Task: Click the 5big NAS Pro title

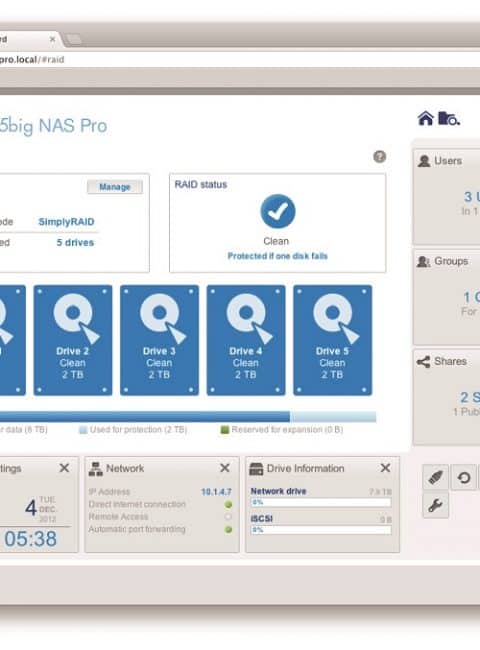Action: pyautogui.click(x=53, y=126)
